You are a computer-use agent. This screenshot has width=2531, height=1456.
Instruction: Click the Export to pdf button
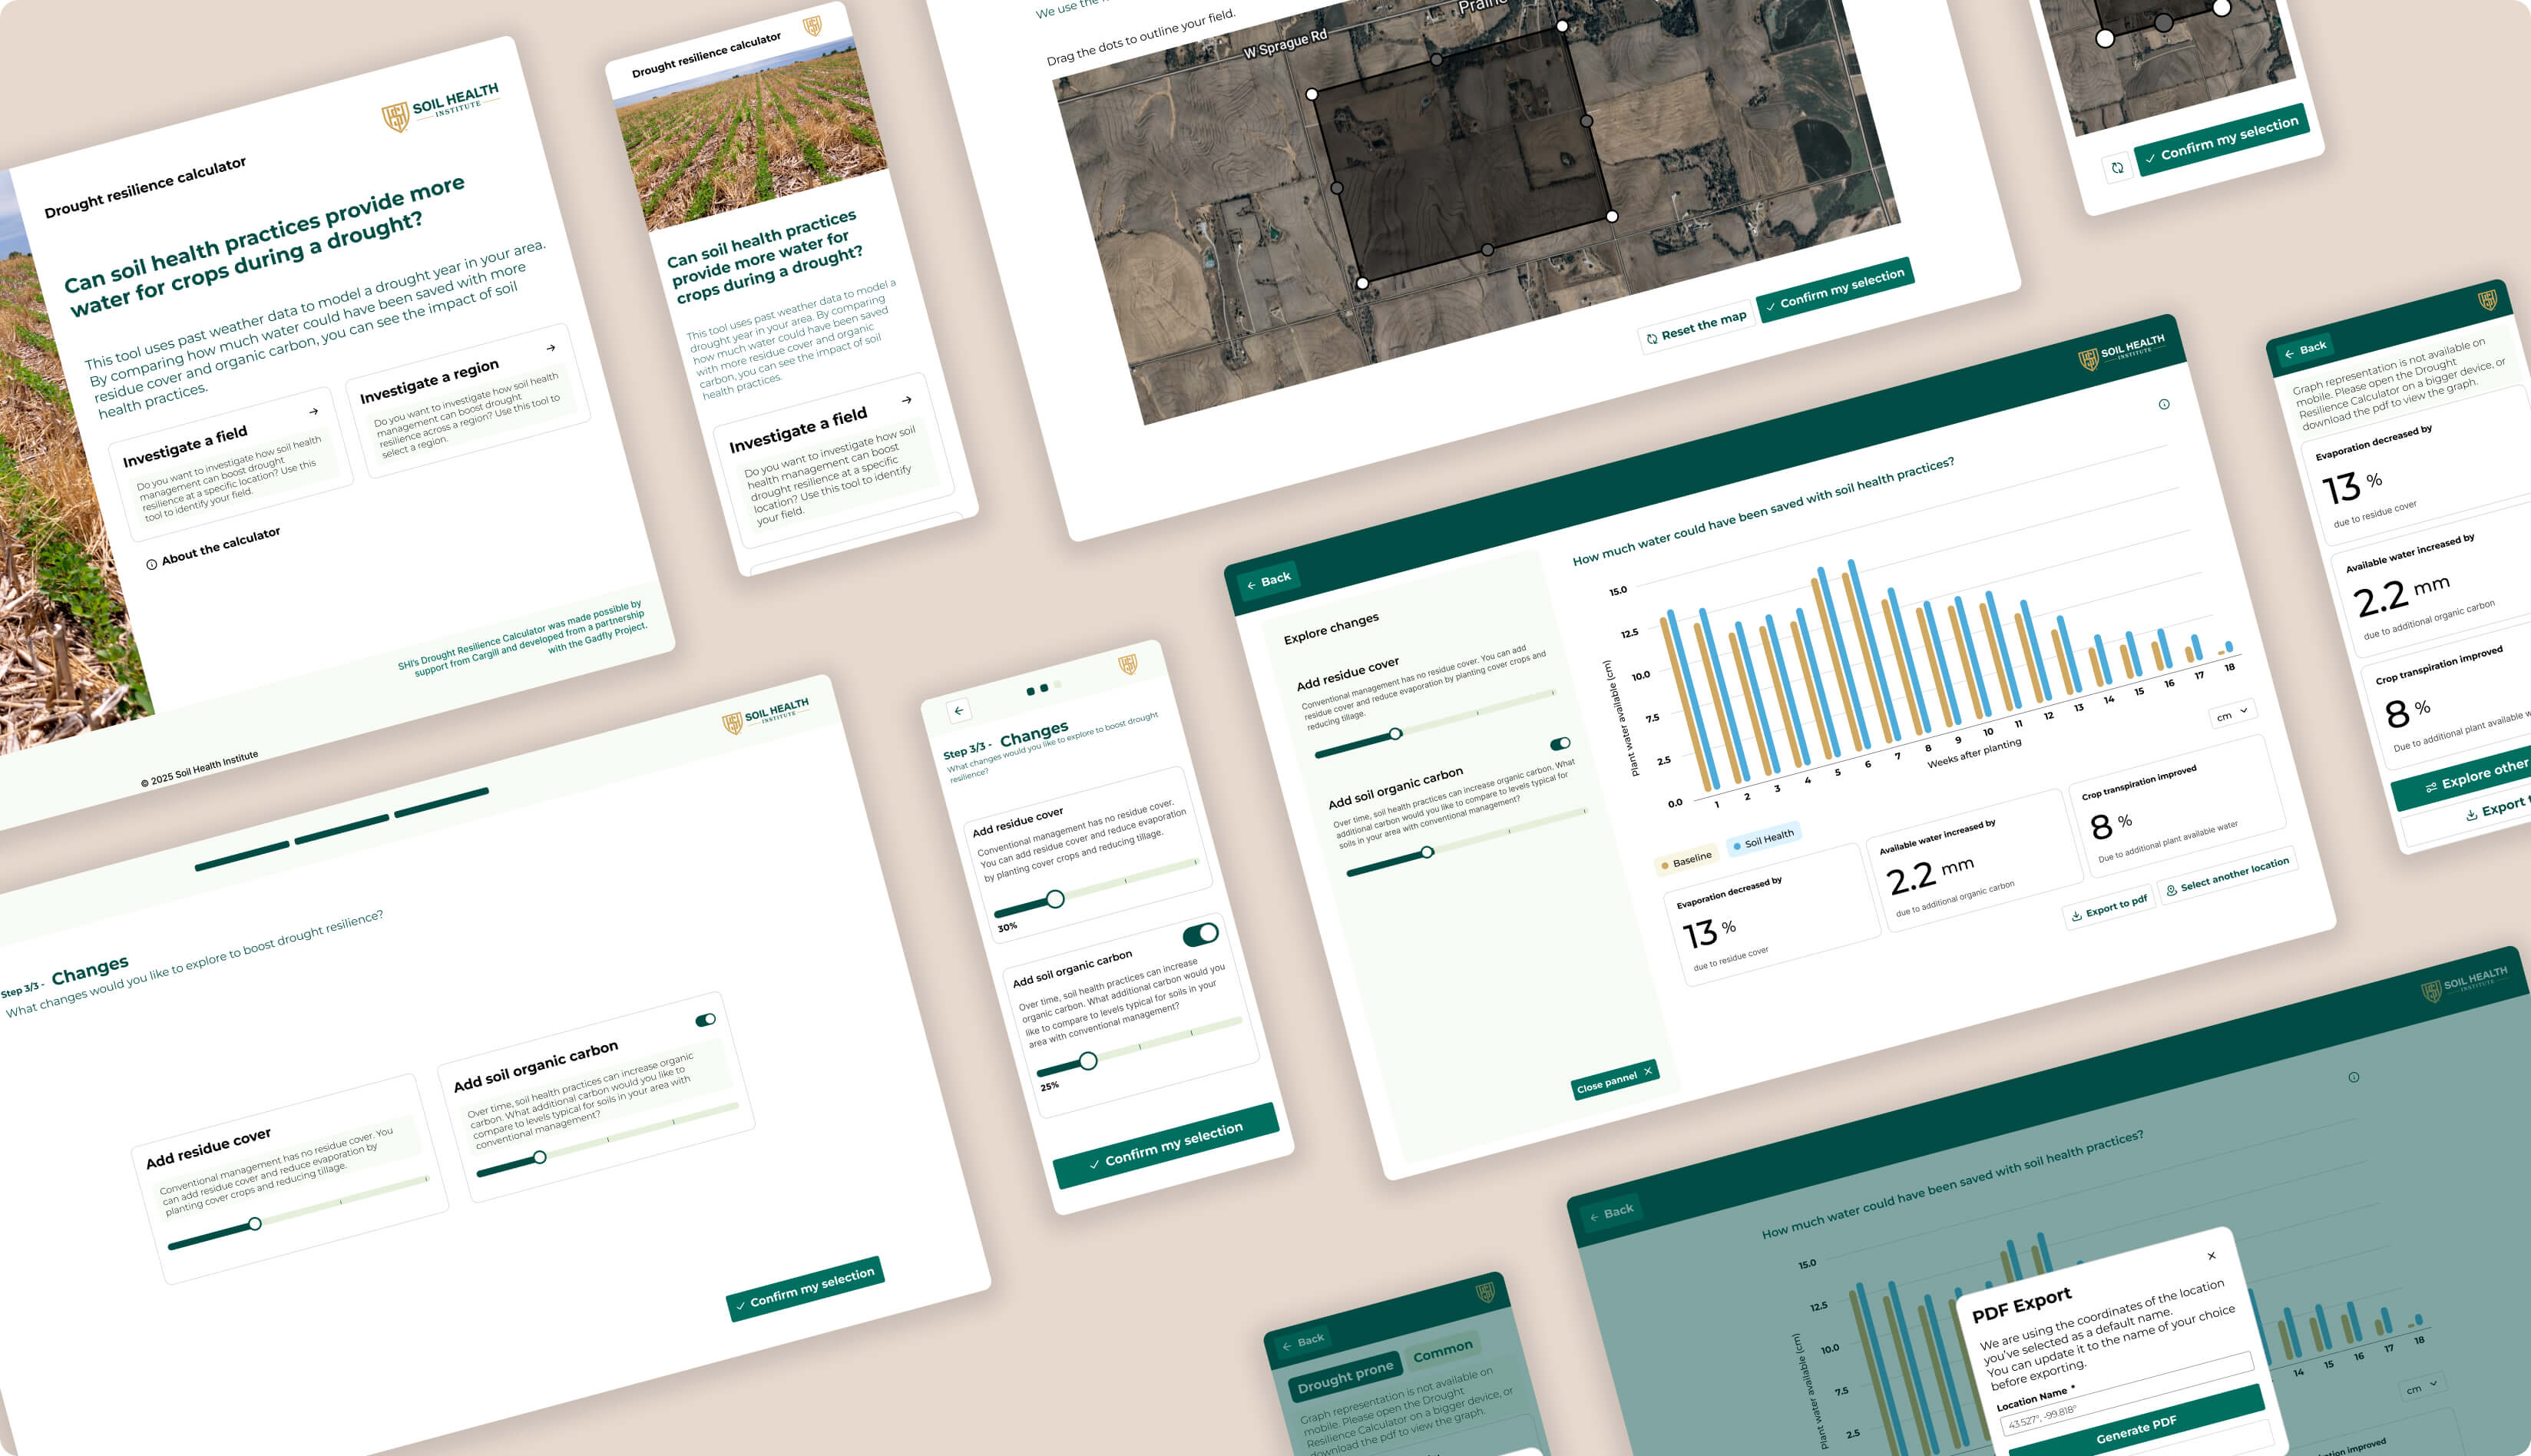(2109, 908)
